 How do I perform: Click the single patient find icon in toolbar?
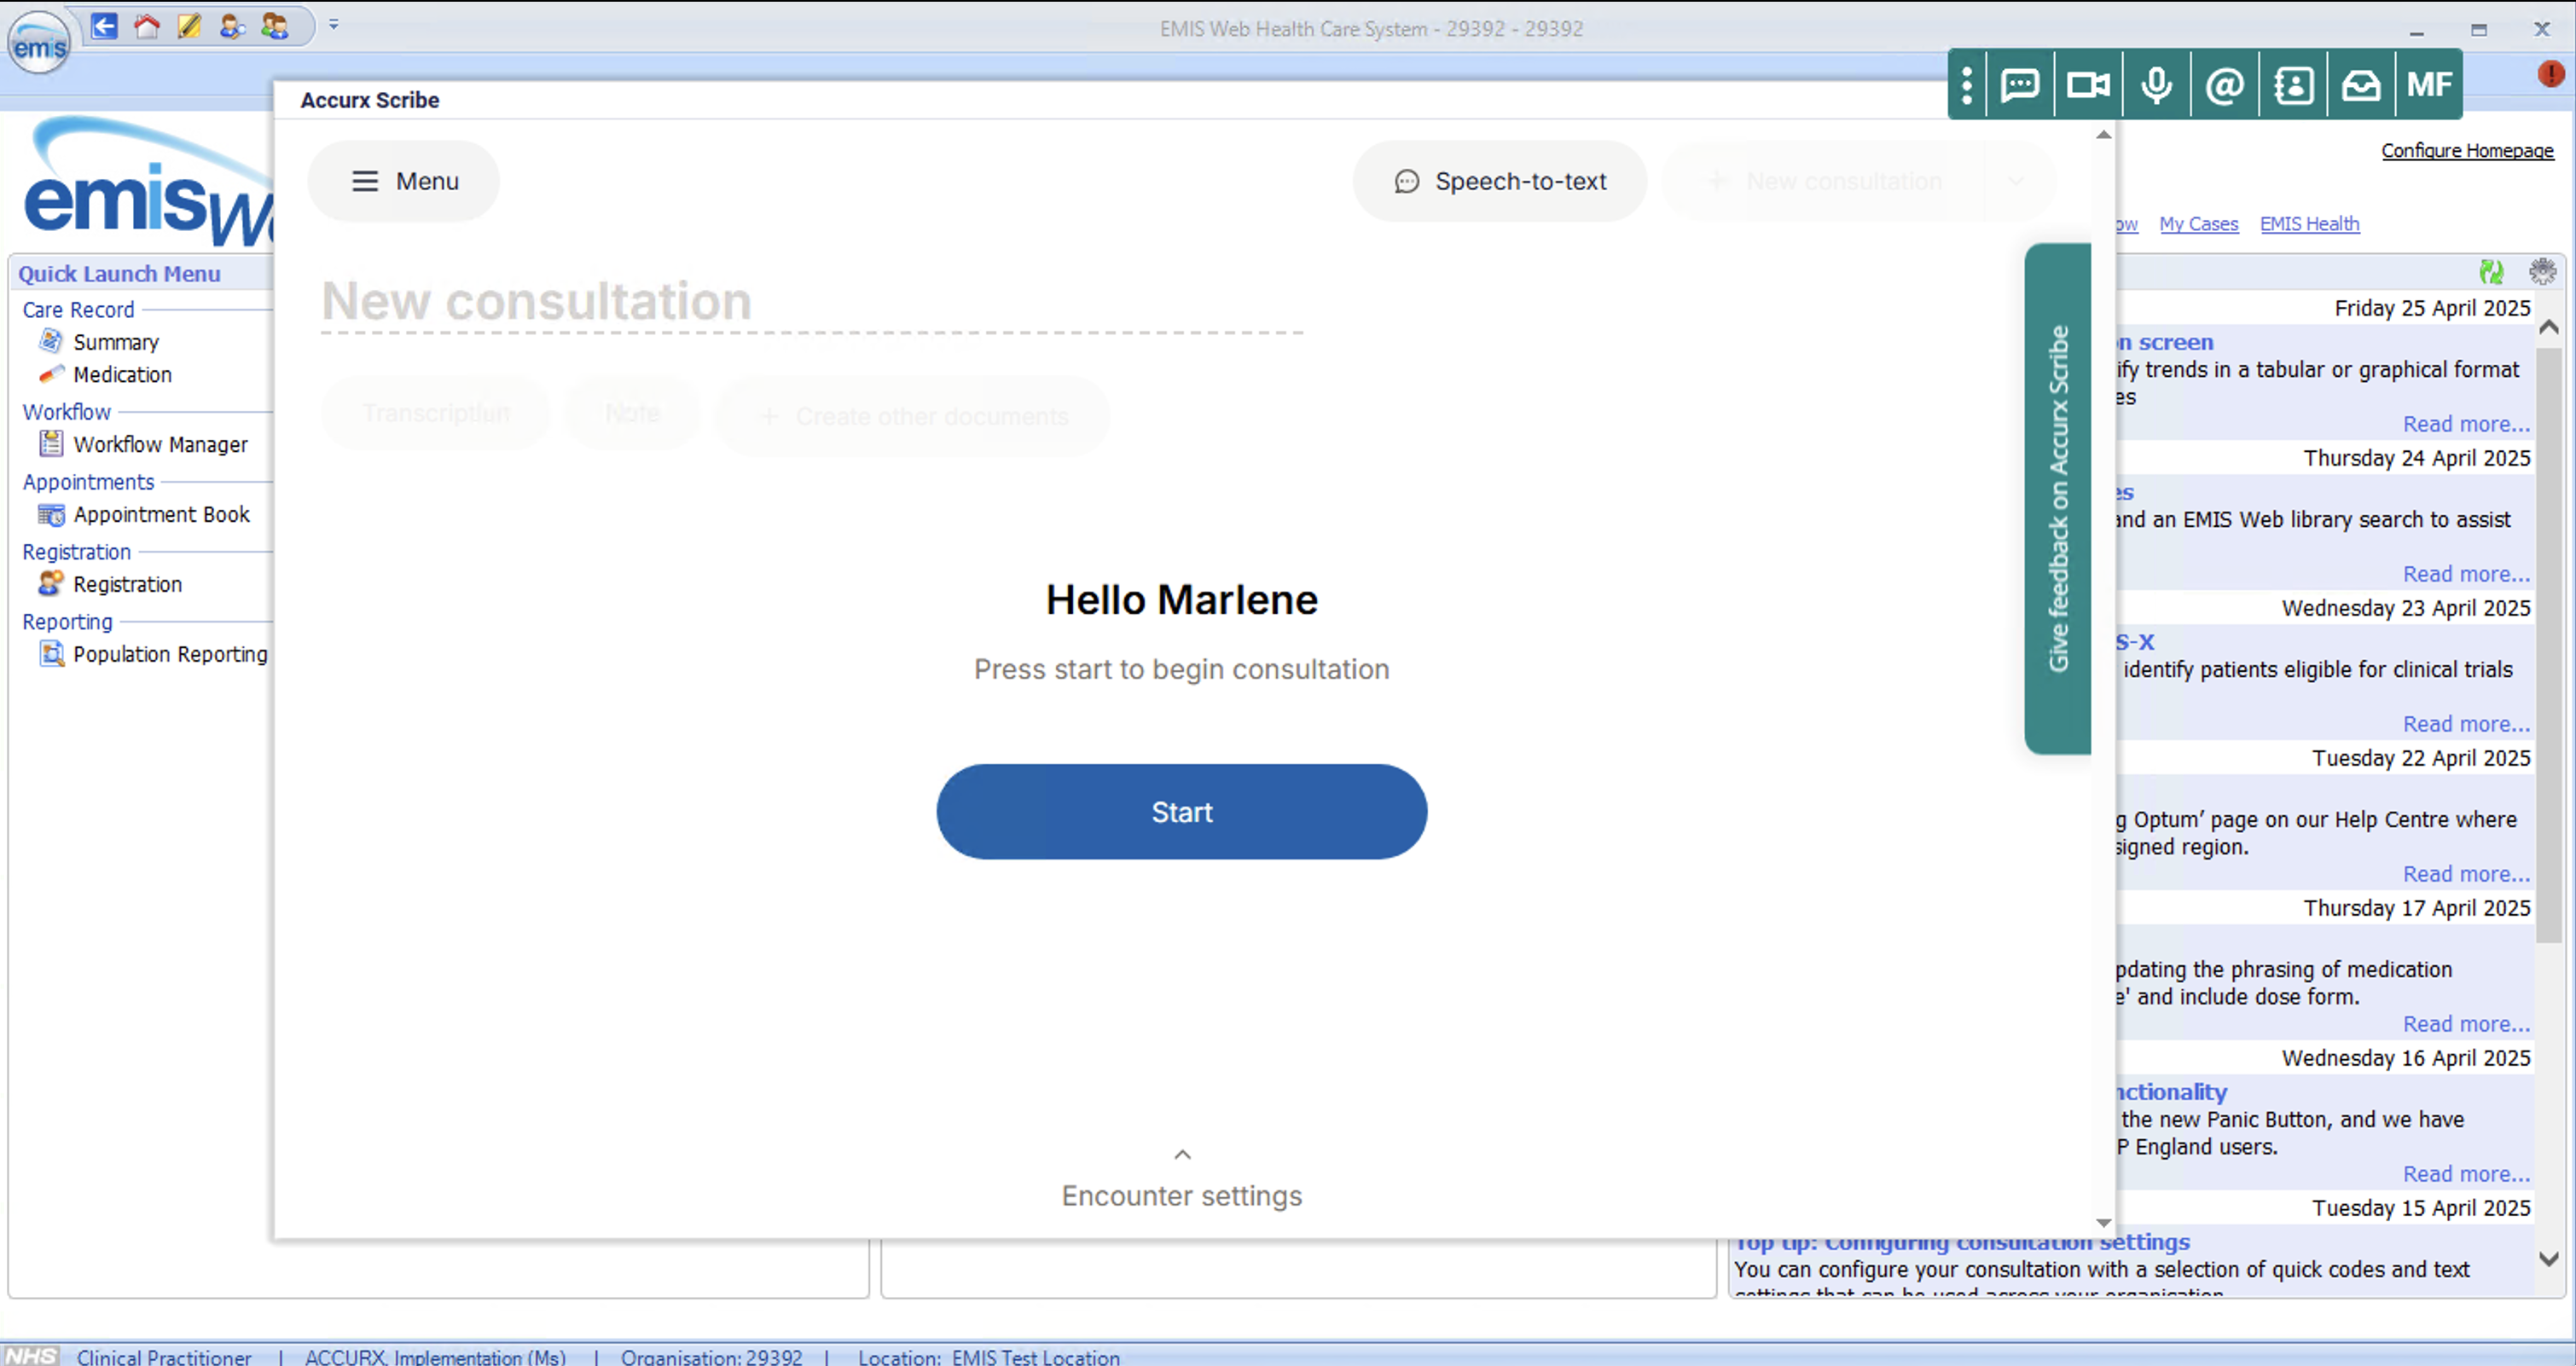pos(232,26)
